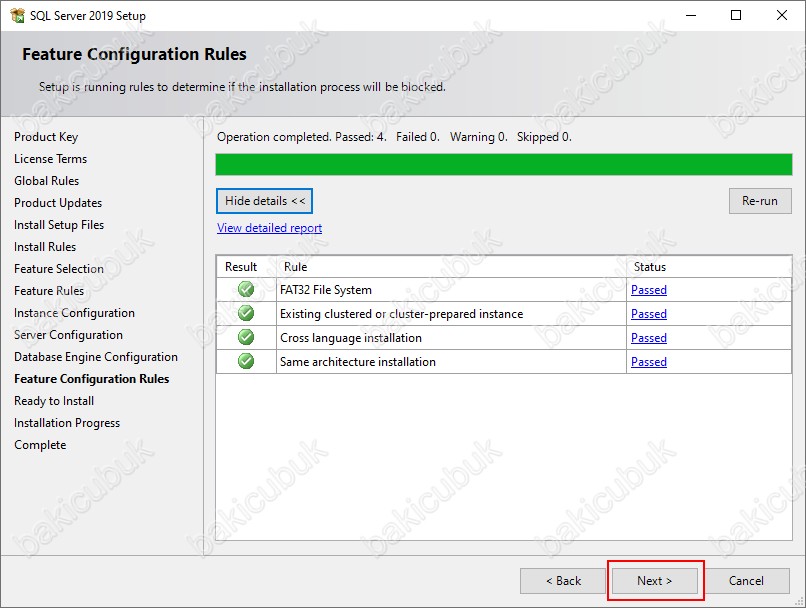Viewport: 806px width, 608px height.
Task: Click green check icon for Cross language installation
Action: (246, 337)
